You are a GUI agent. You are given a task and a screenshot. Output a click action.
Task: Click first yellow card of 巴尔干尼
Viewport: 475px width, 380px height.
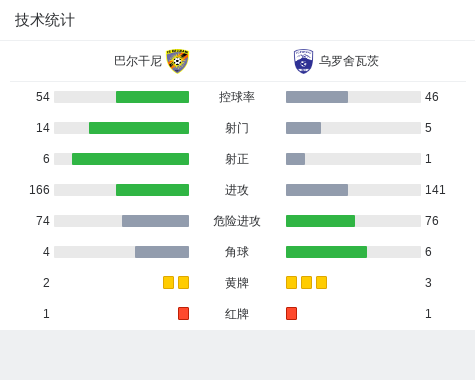pos(168,282)
